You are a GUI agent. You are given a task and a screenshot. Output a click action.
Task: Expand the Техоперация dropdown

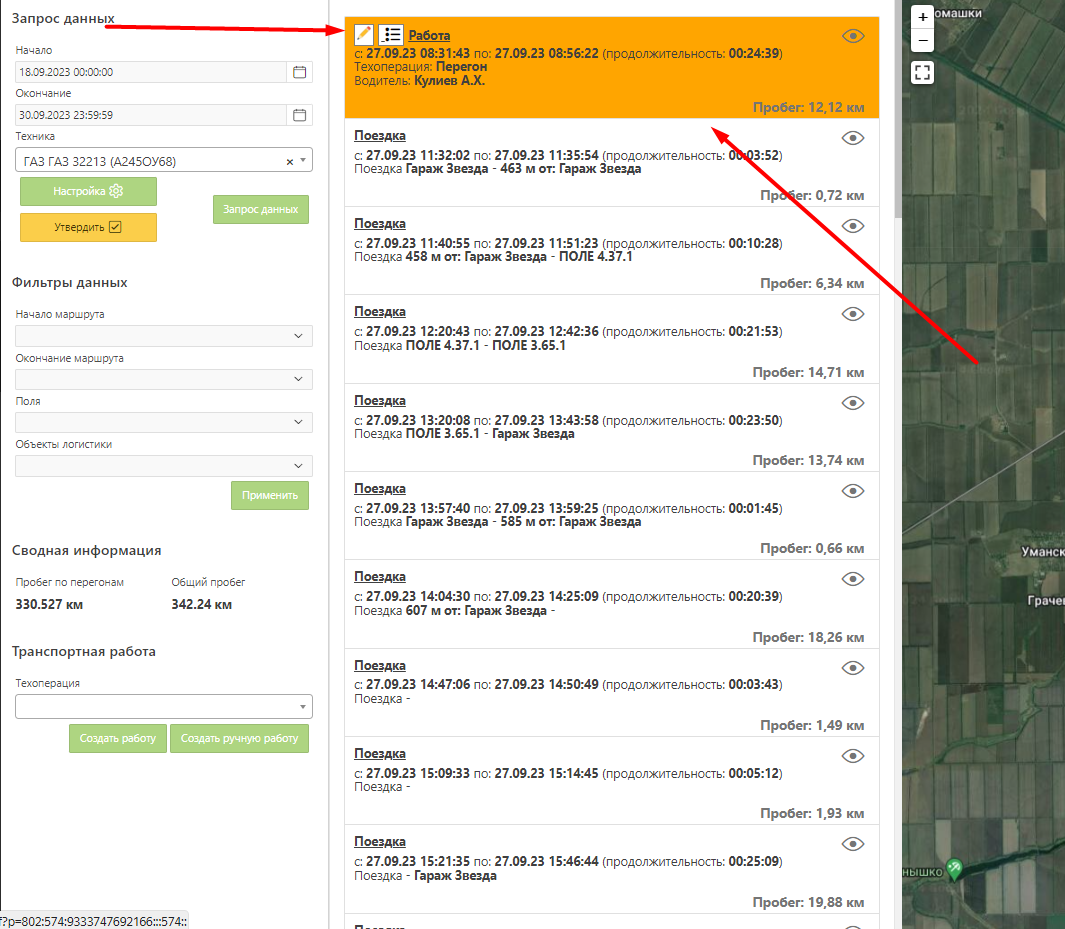coord(164,706)
